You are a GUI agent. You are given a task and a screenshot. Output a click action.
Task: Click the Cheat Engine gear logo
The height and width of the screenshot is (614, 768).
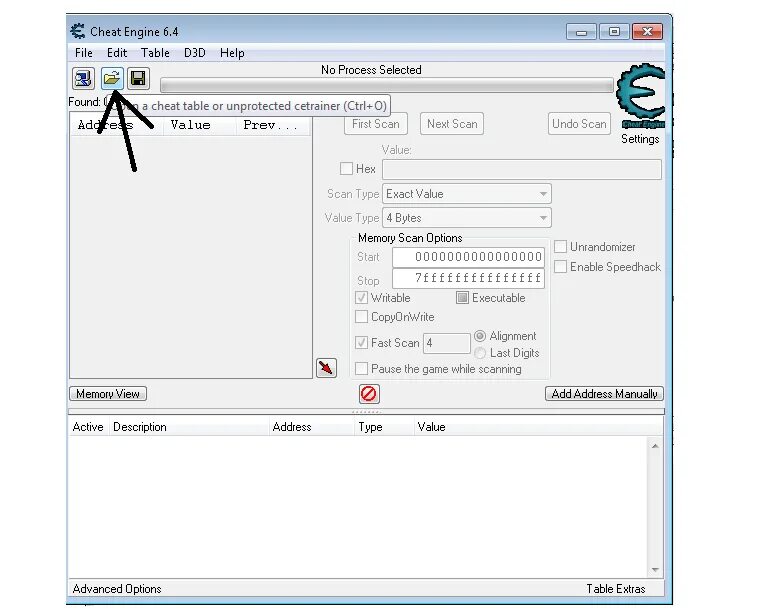pyautogui.click(x=641, y=96)
